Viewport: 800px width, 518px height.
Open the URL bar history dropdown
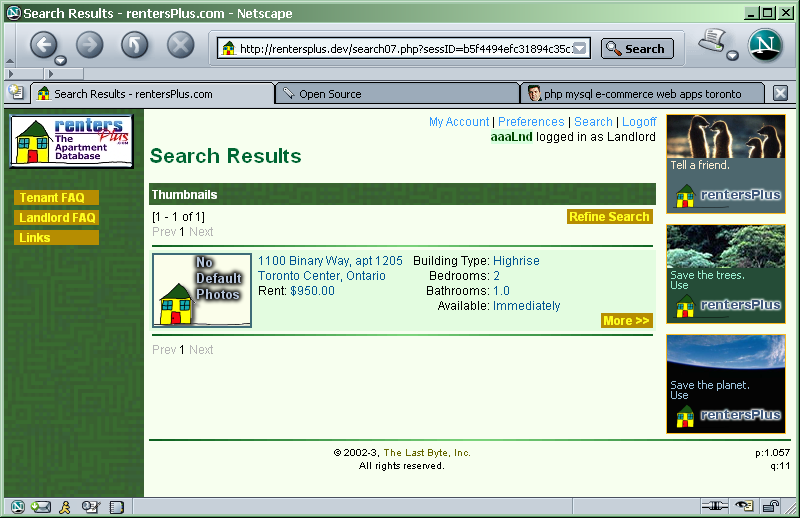[580, 48]
